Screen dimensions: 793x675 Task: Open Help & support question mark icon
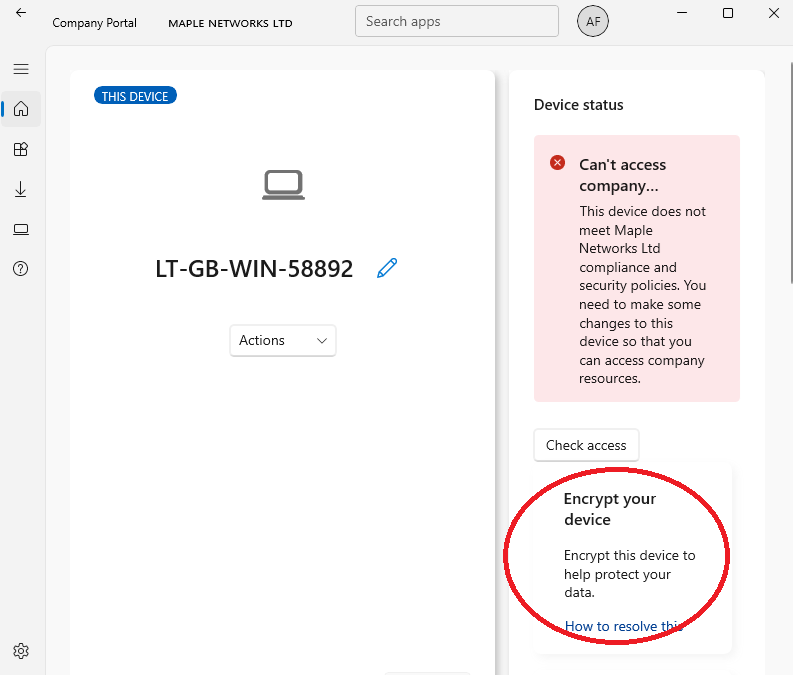[21, 269]
